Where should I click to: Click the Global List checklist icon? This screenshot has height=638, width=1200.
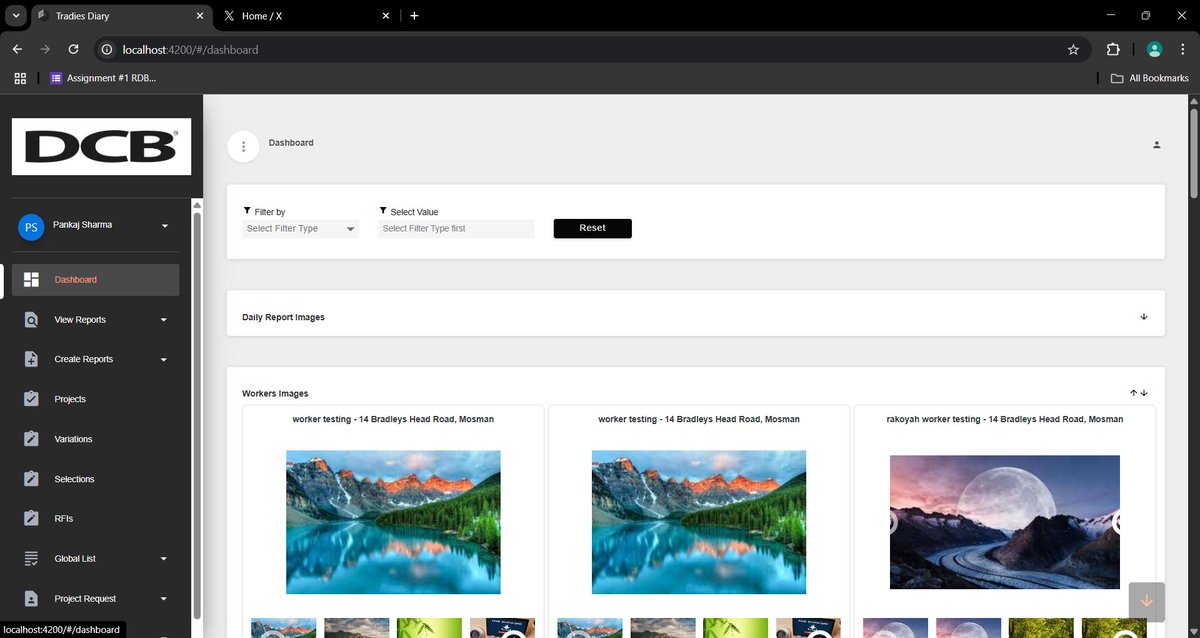click(x=32, y=559)
